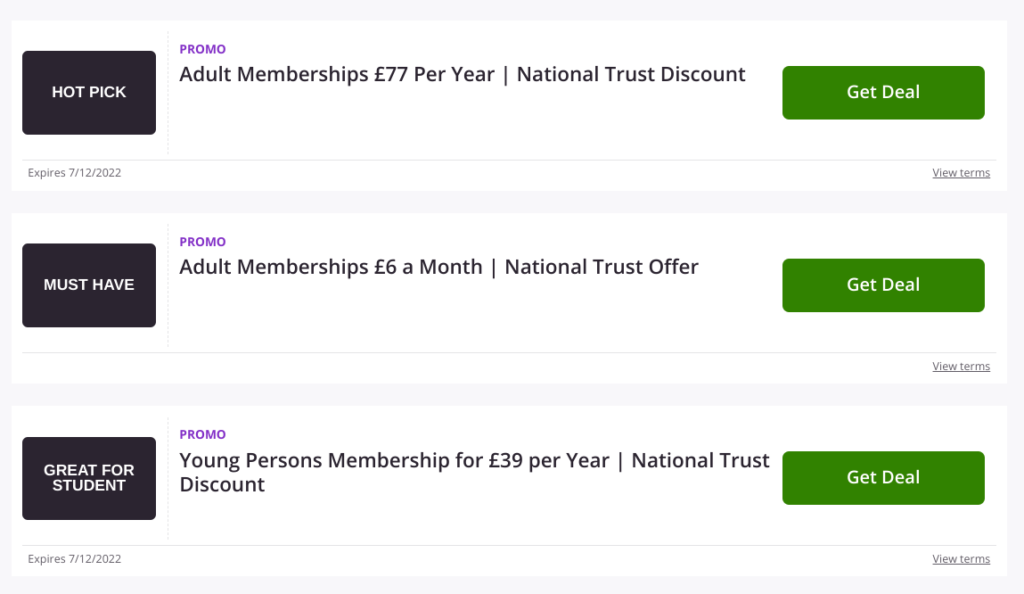View terms for the £77 Per Year offer
1024x594 pixels.
[961, 173]
